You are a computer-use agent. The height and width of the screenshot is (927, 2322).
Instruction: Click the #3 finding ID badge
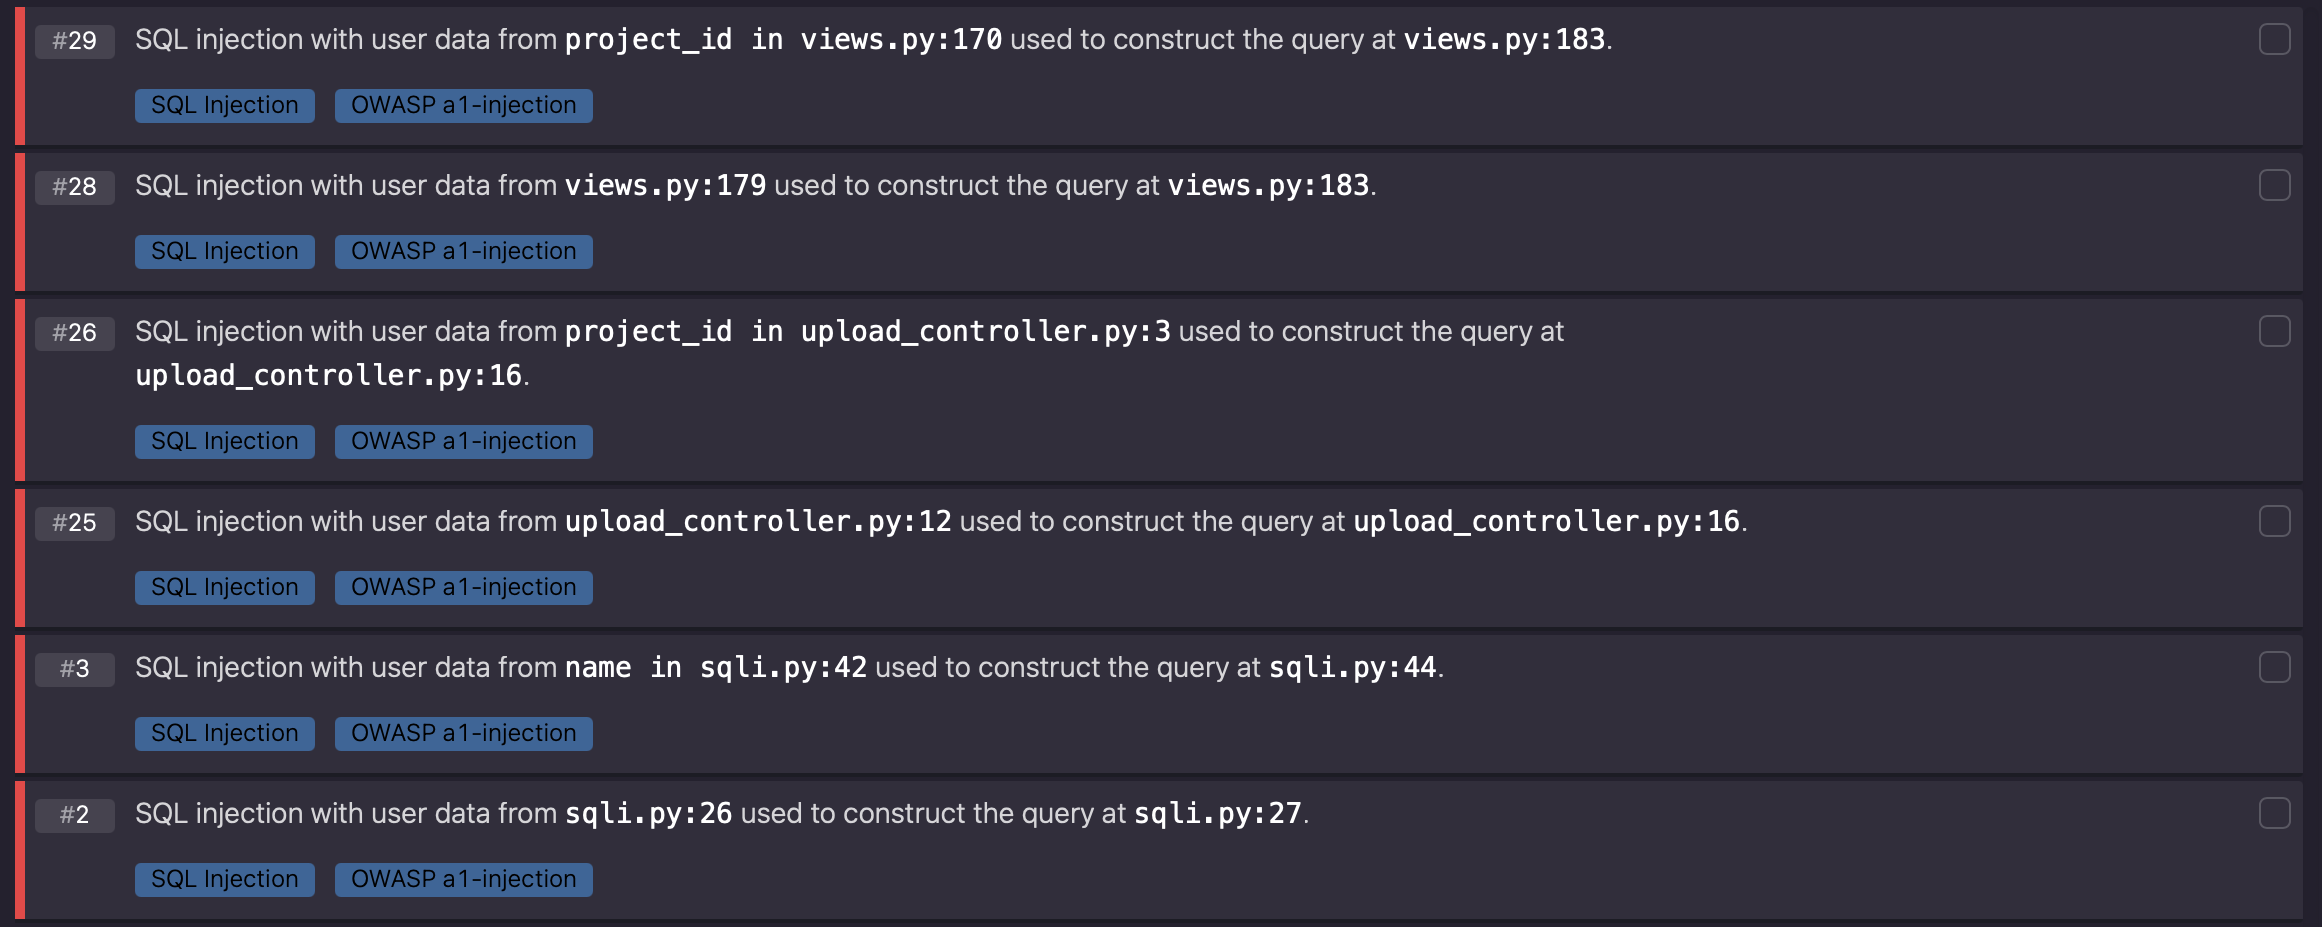[75, 669]
